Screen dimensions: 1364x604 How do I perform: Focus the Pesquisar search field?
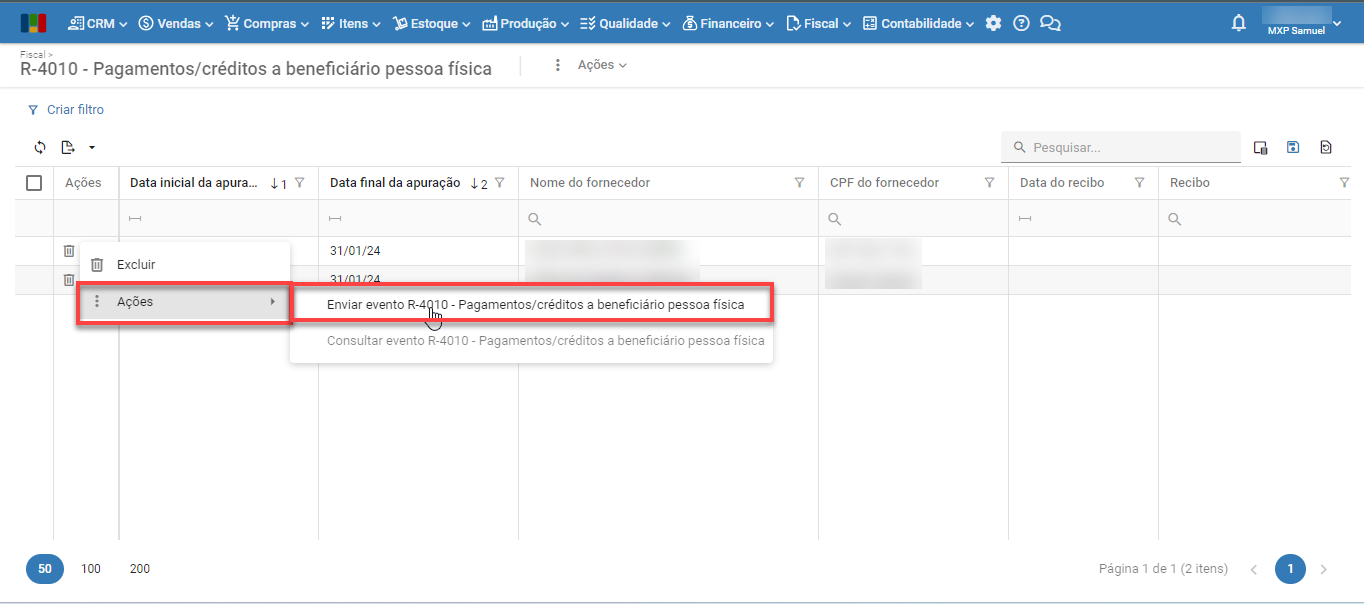(x=1121, y=147)
